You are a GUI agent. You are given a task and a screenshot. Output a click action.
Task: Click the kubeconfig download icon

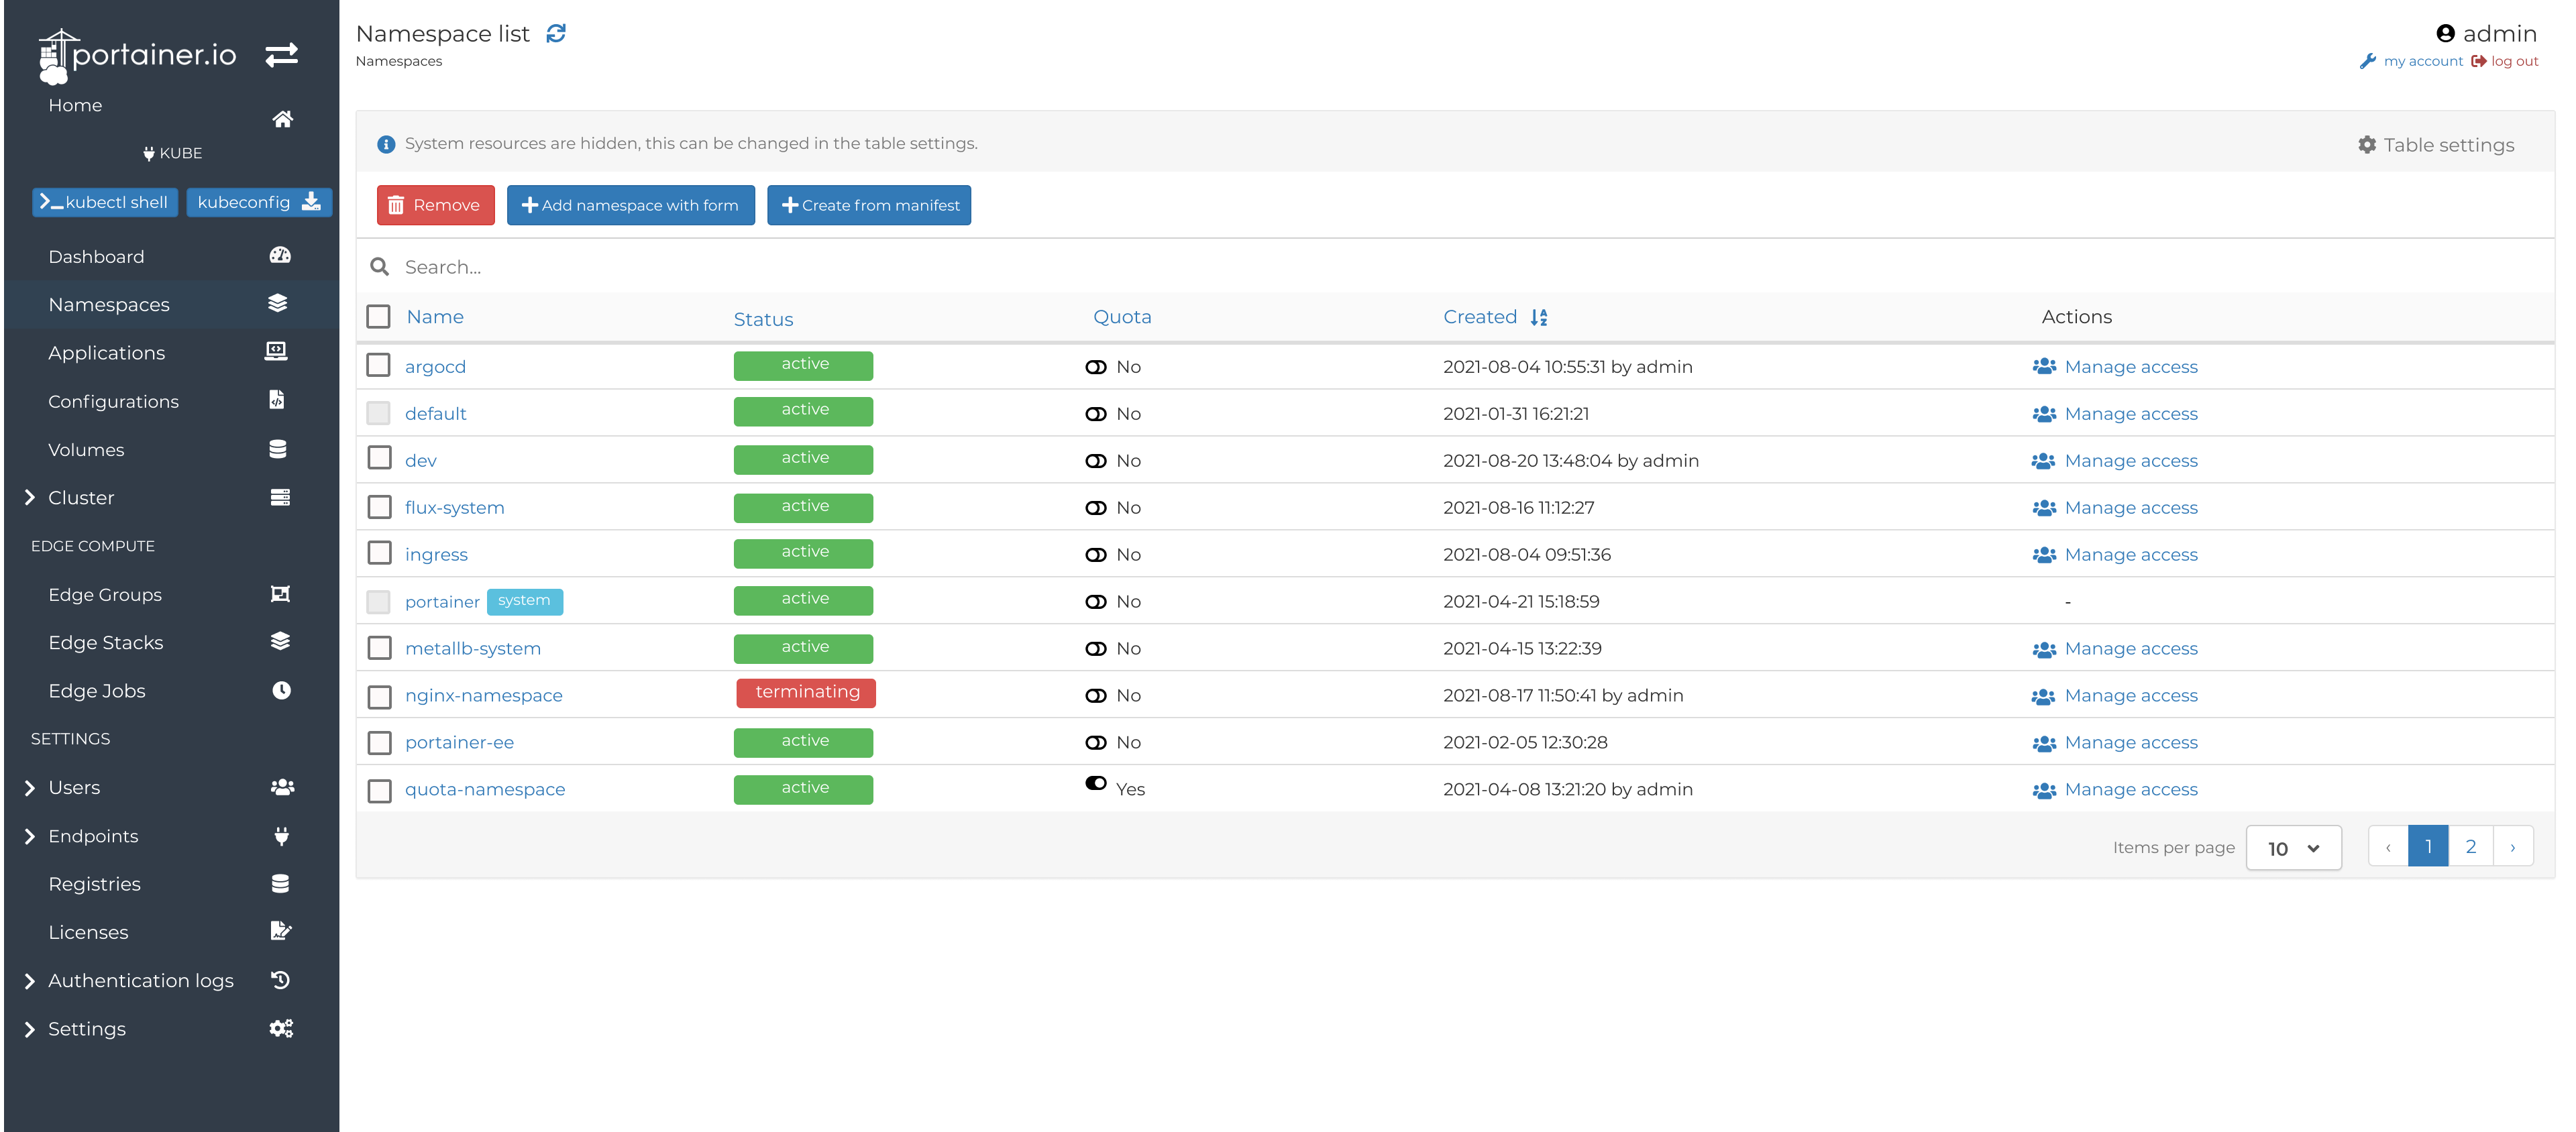pos(310,201)
